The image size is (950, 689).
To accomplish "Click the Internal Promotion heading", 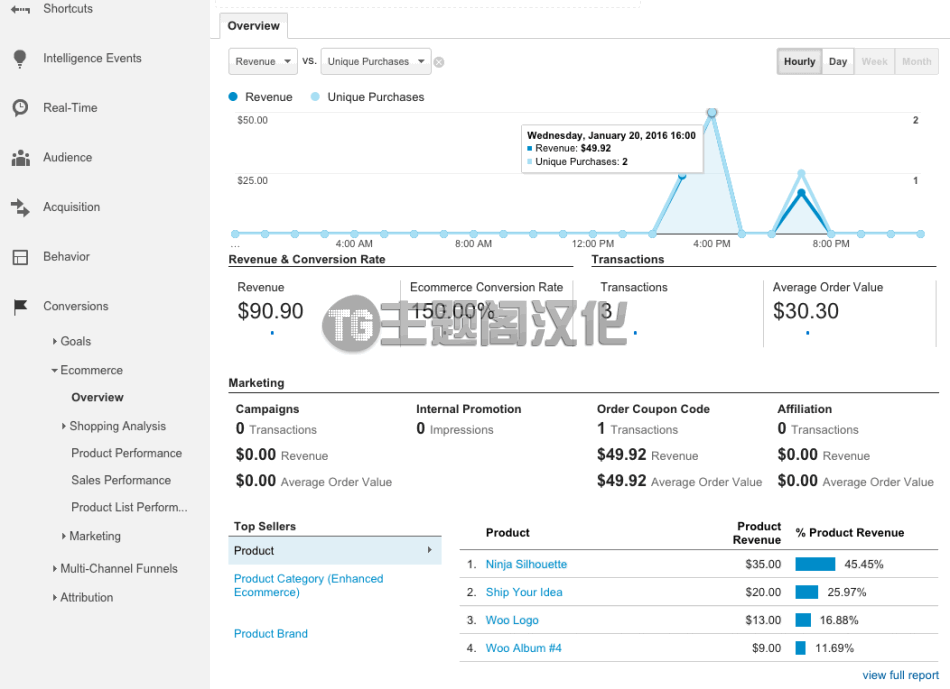I will point(468,409).
